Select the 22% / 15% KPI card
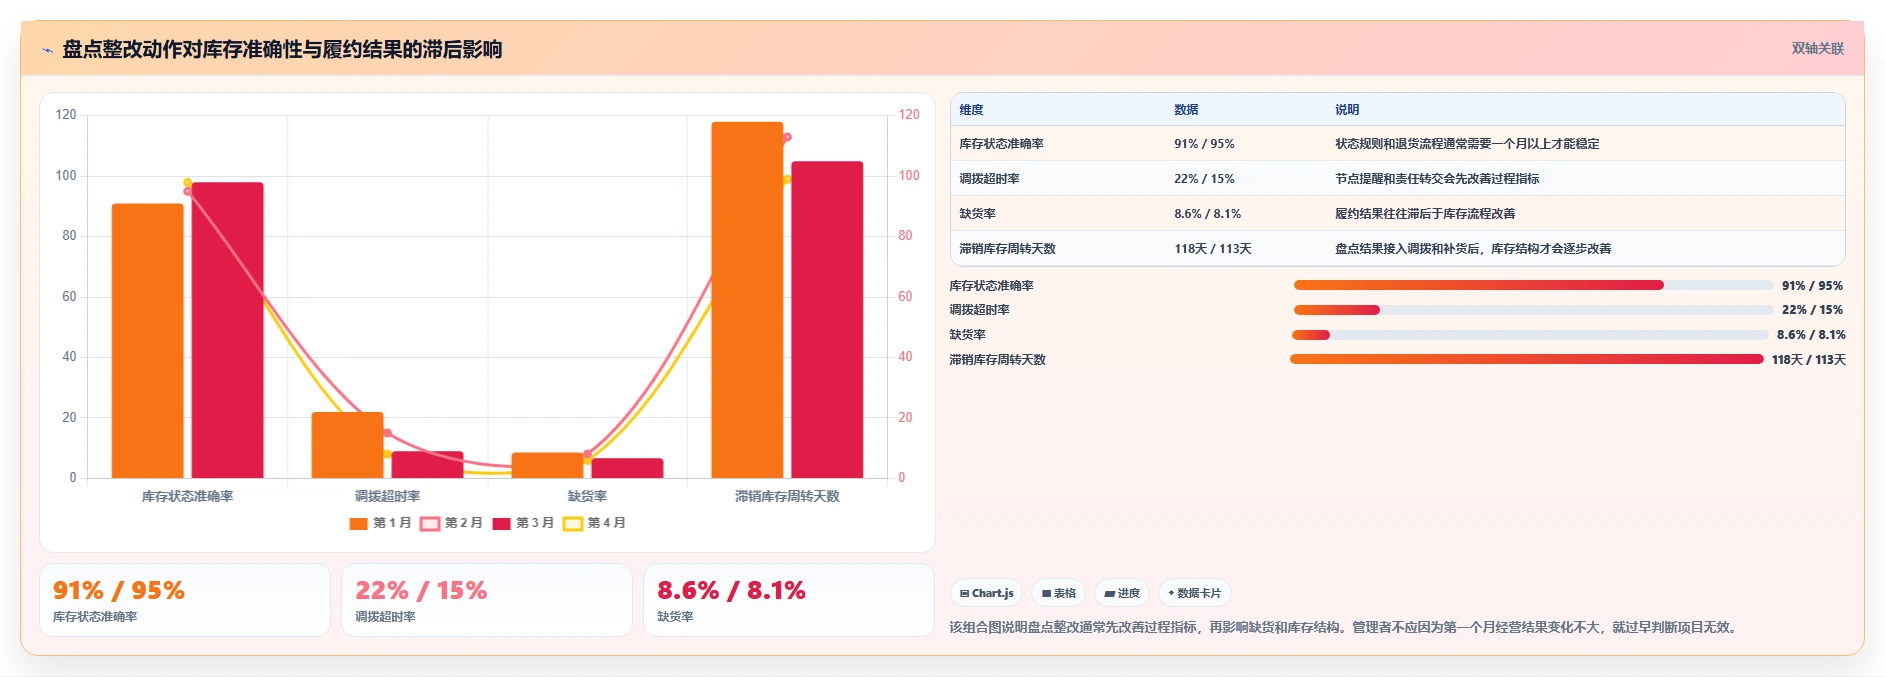 [x=487, y=600]
